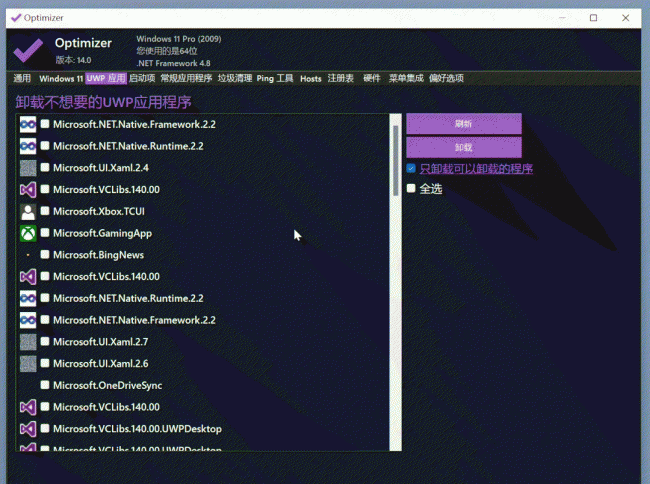Click the icon beside the first Microsoft.NET.Native.Runtime.2.2 row
This screenshot has height=484, width=650.
tap(28, 146)
